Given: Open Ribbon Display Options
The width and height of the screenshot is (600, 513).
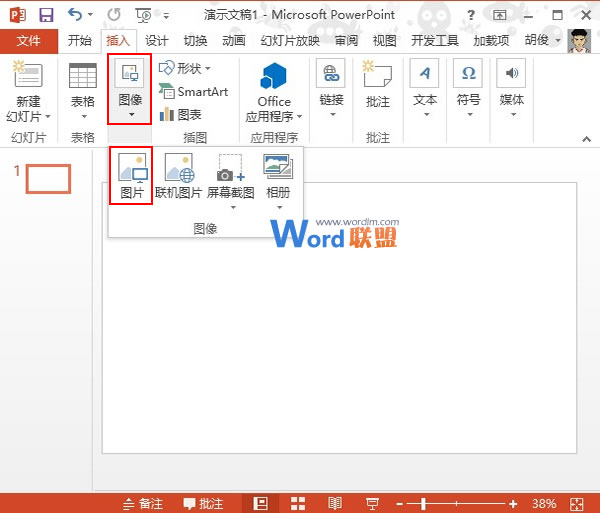Looking at the screenshot, I should coord(500,15).
